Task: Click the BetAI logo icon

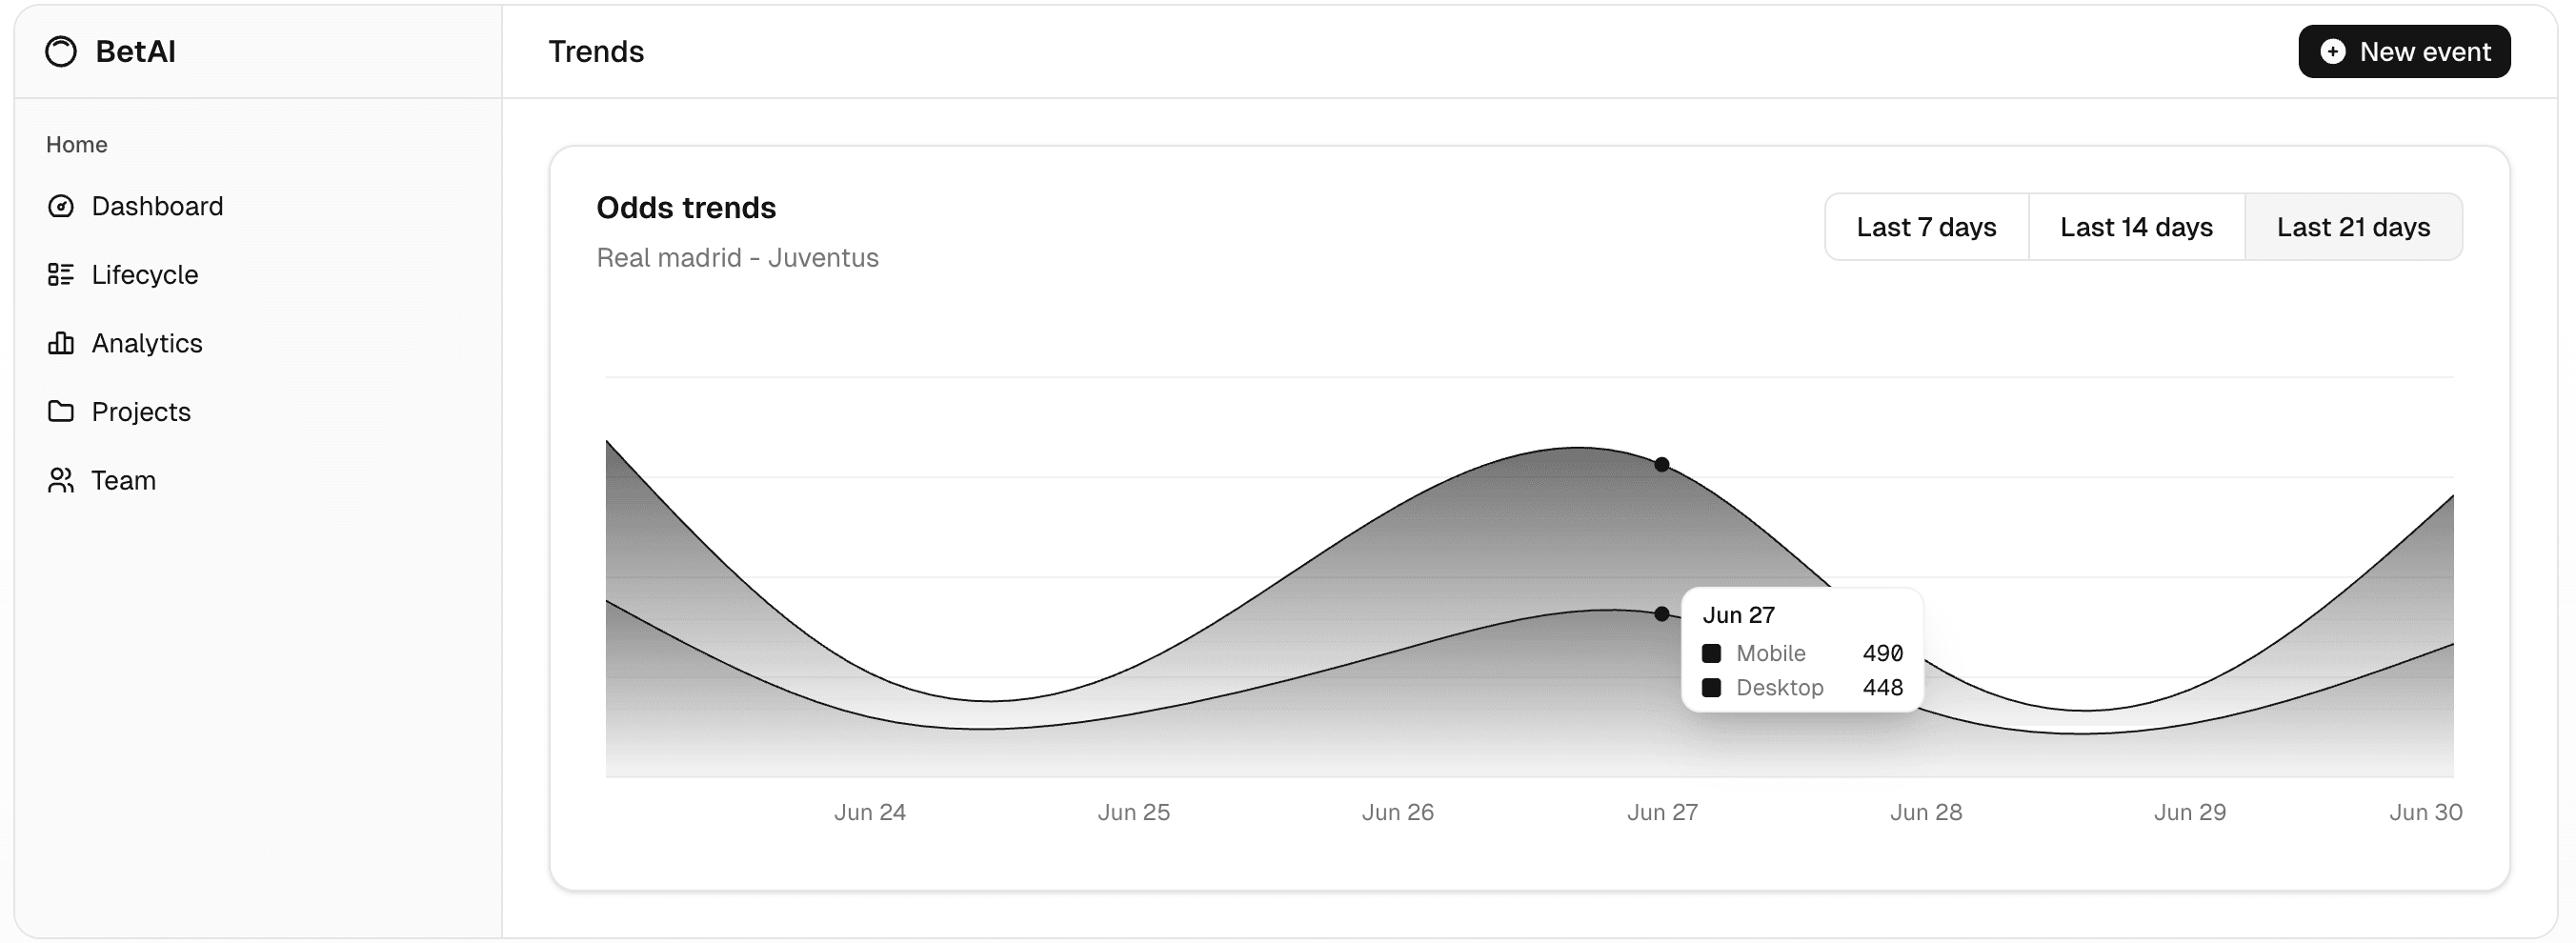Action: point(60,51)
